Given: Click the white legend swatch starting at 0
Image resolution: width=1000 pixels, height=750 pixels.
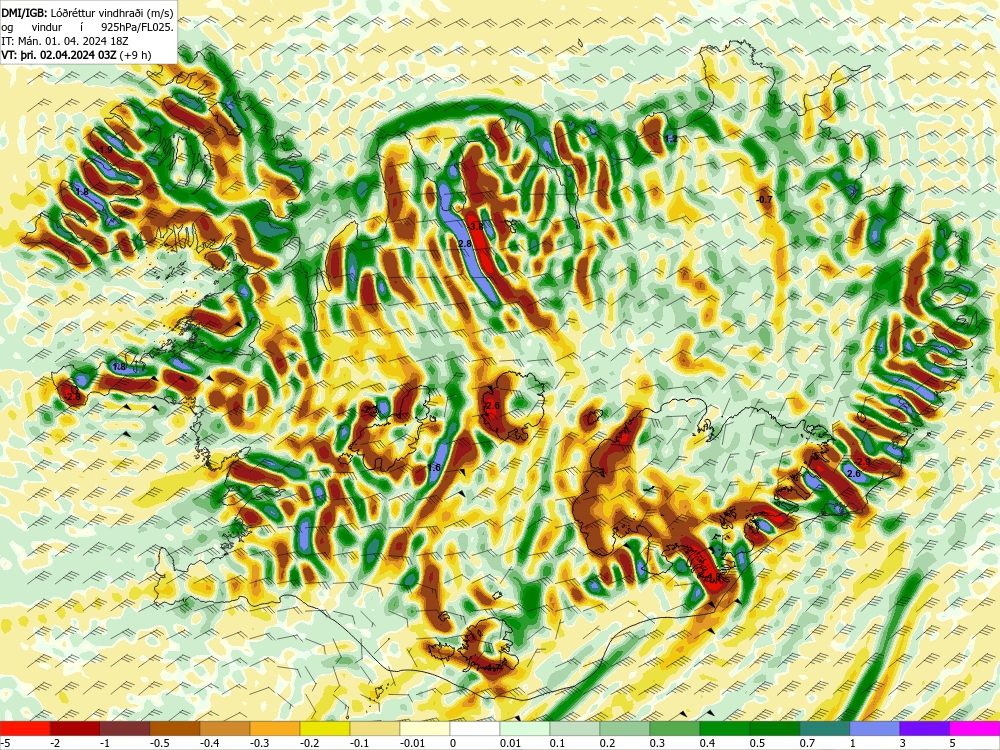Looking at the screenshot, I should pos(475,728).
